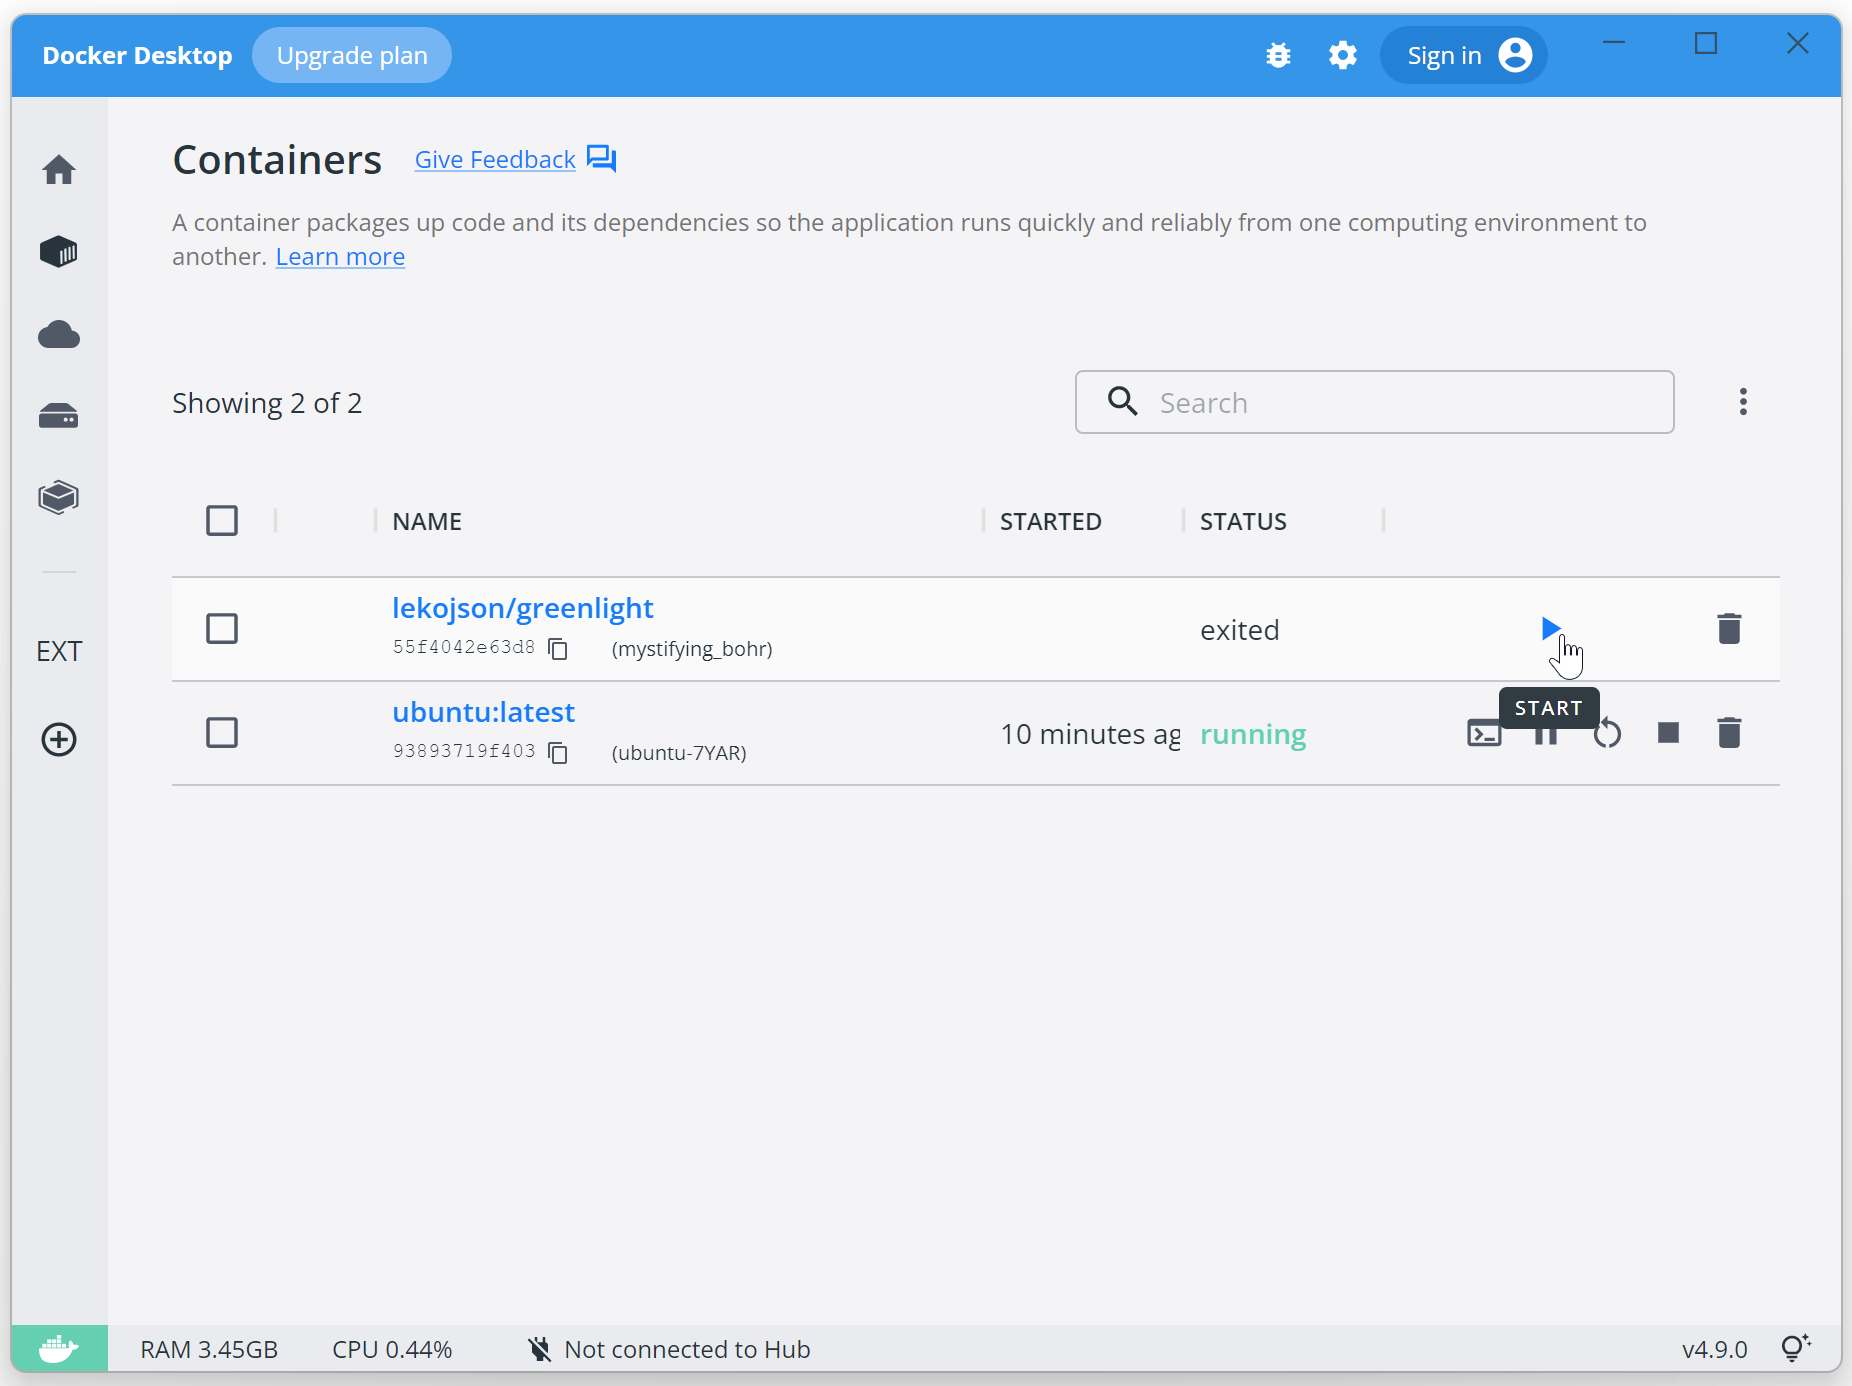1852x1386 pixels.
Task: Focus the container Search field
Action: coord(1375,402)
